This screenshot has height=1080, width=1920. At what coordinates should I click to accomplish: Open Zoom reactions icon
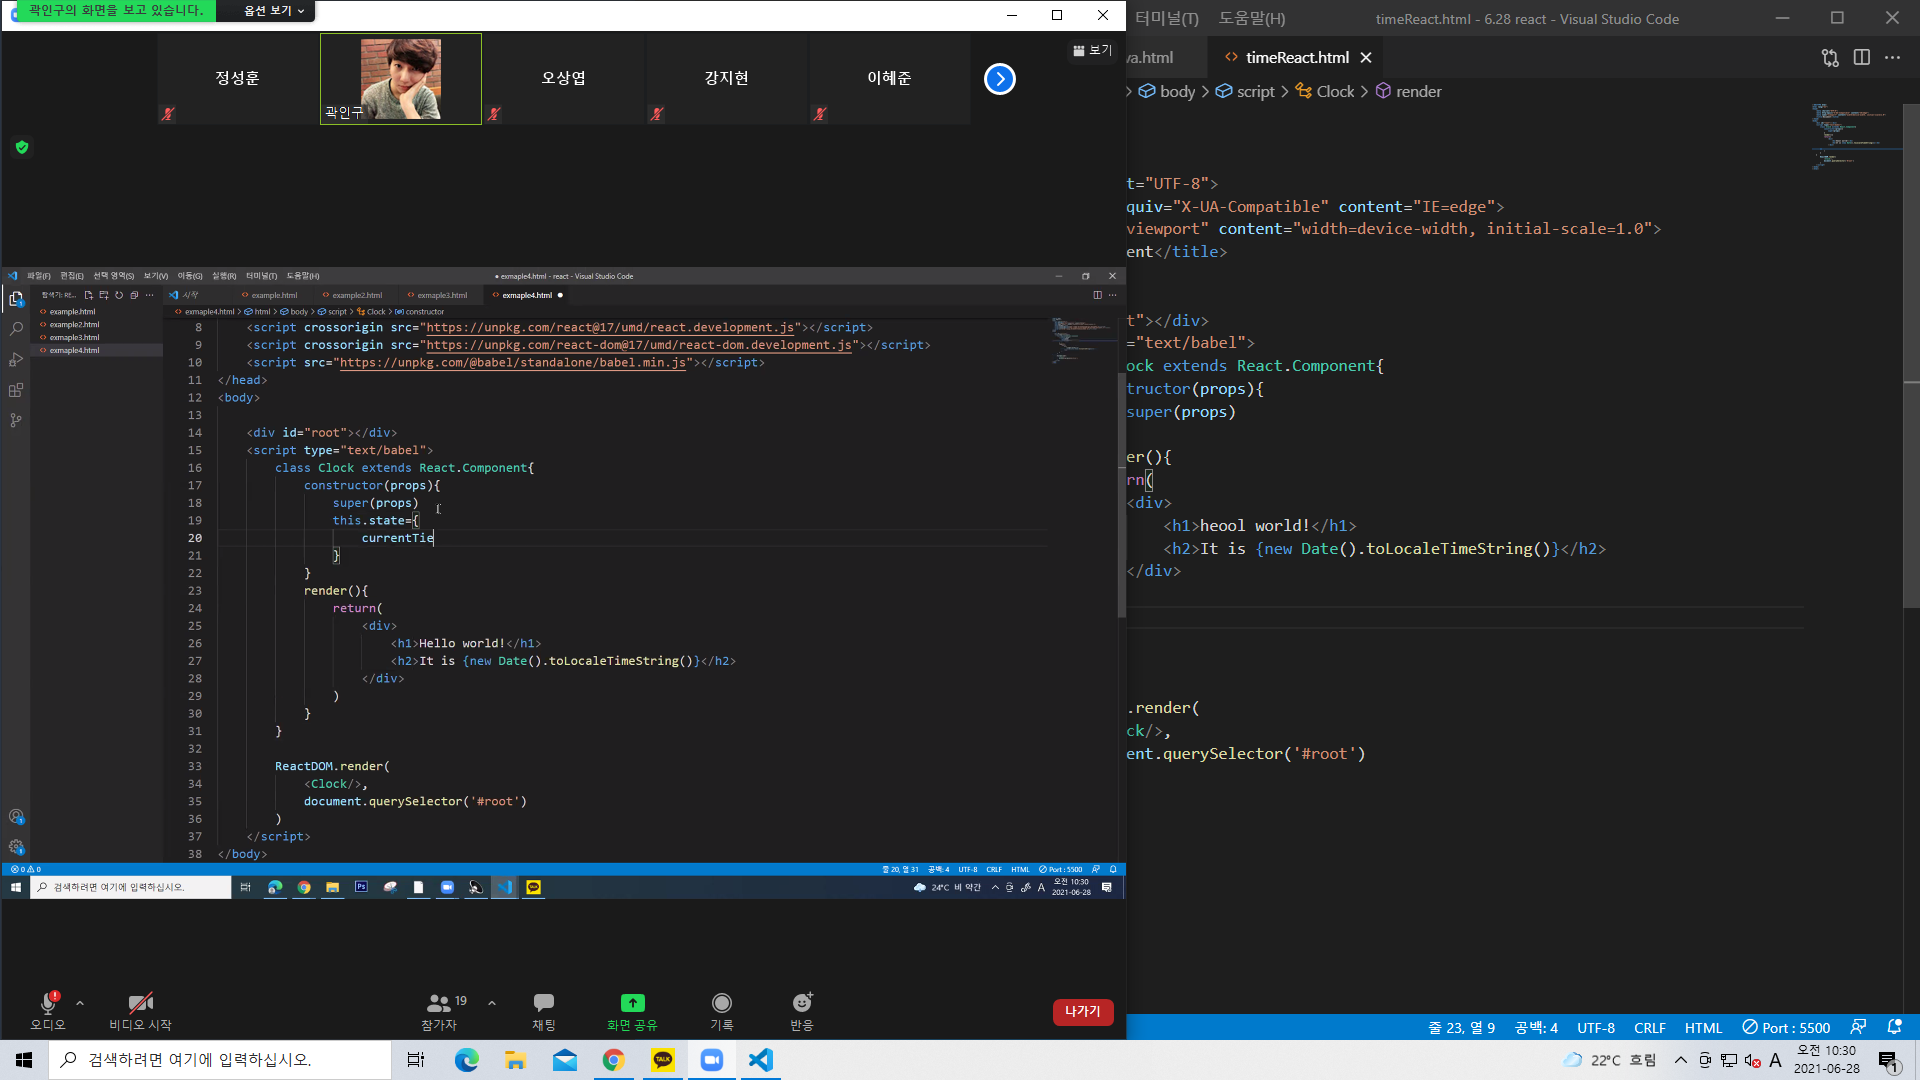point(802,1002)
